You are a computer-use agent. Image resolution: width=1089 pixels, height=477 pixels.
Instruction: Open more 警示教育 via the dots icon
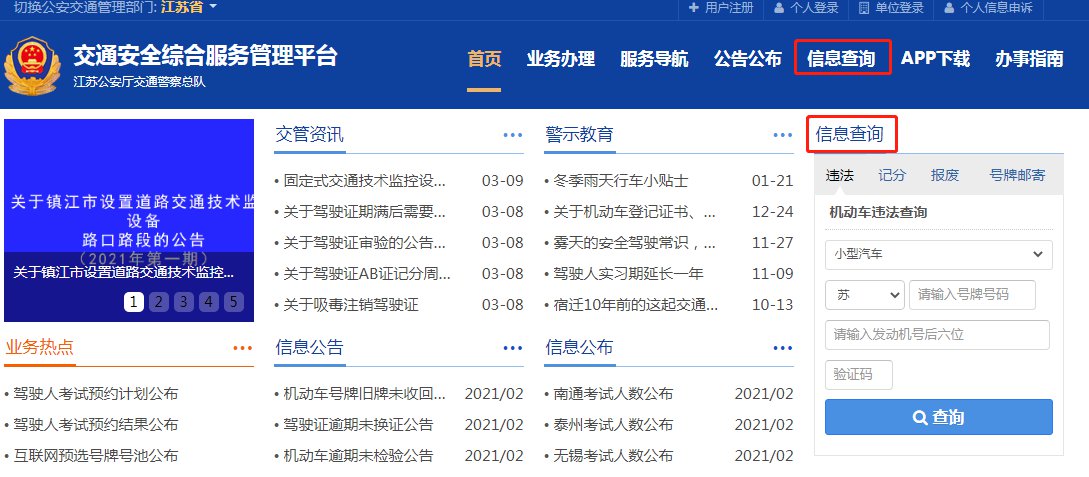(783, 135)
